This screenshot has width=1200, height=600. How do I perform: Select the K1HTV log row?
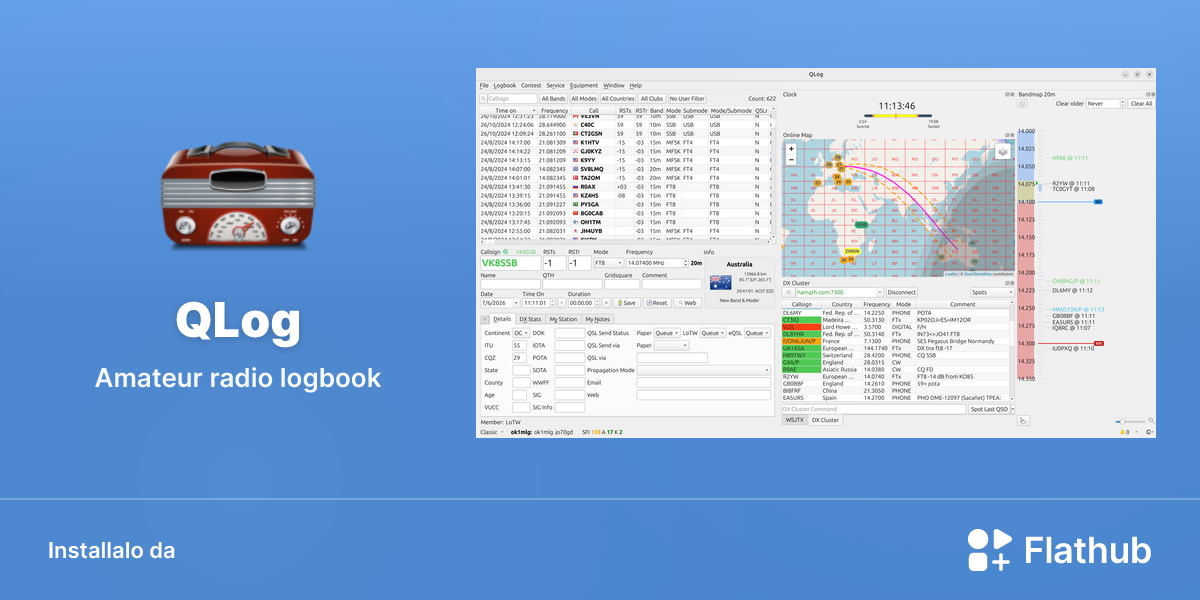tap(626, 142)
